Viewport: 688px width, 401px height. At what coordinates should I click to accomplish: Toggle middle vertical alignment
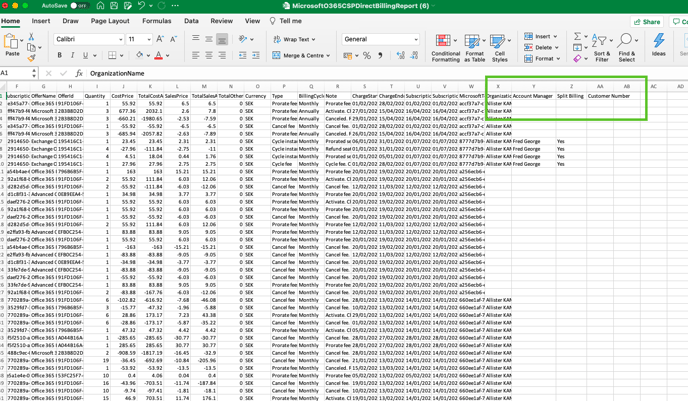pyautogui.click(x=209, y=39)
